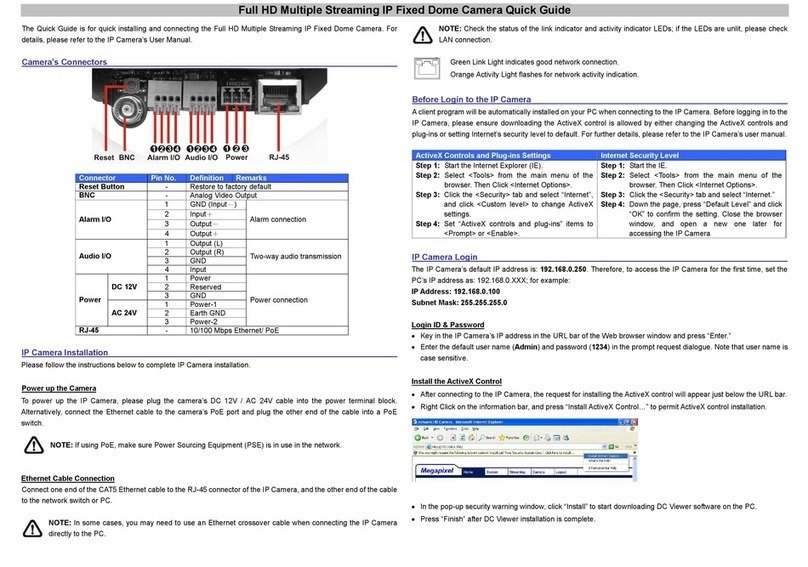Click the warning triangle beside the LED status note
Image resolution: width=808 pixels, height=567 pixels.
point(423,35)
